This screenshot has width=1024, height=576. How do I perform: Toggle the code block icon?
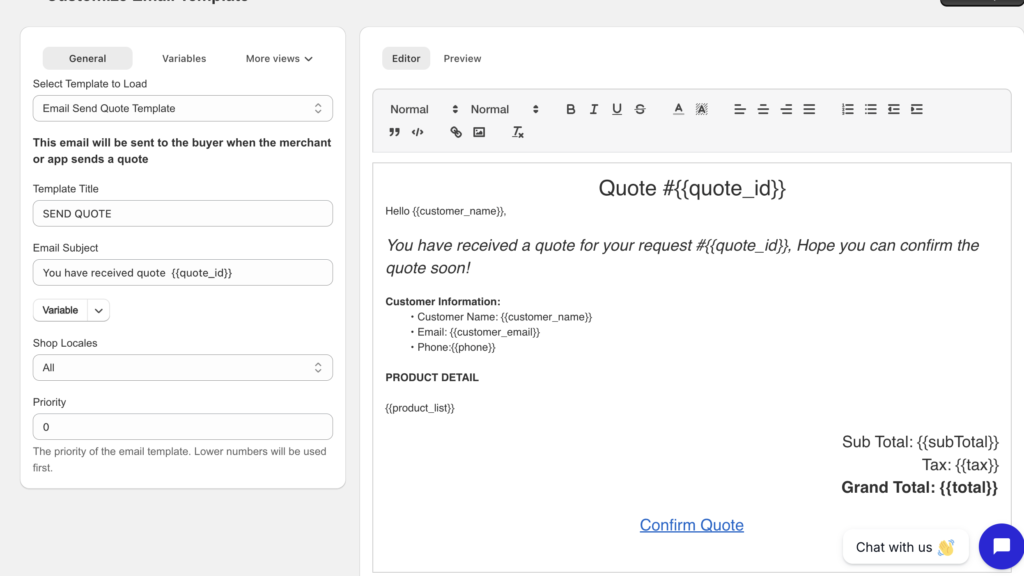(418, 132)
